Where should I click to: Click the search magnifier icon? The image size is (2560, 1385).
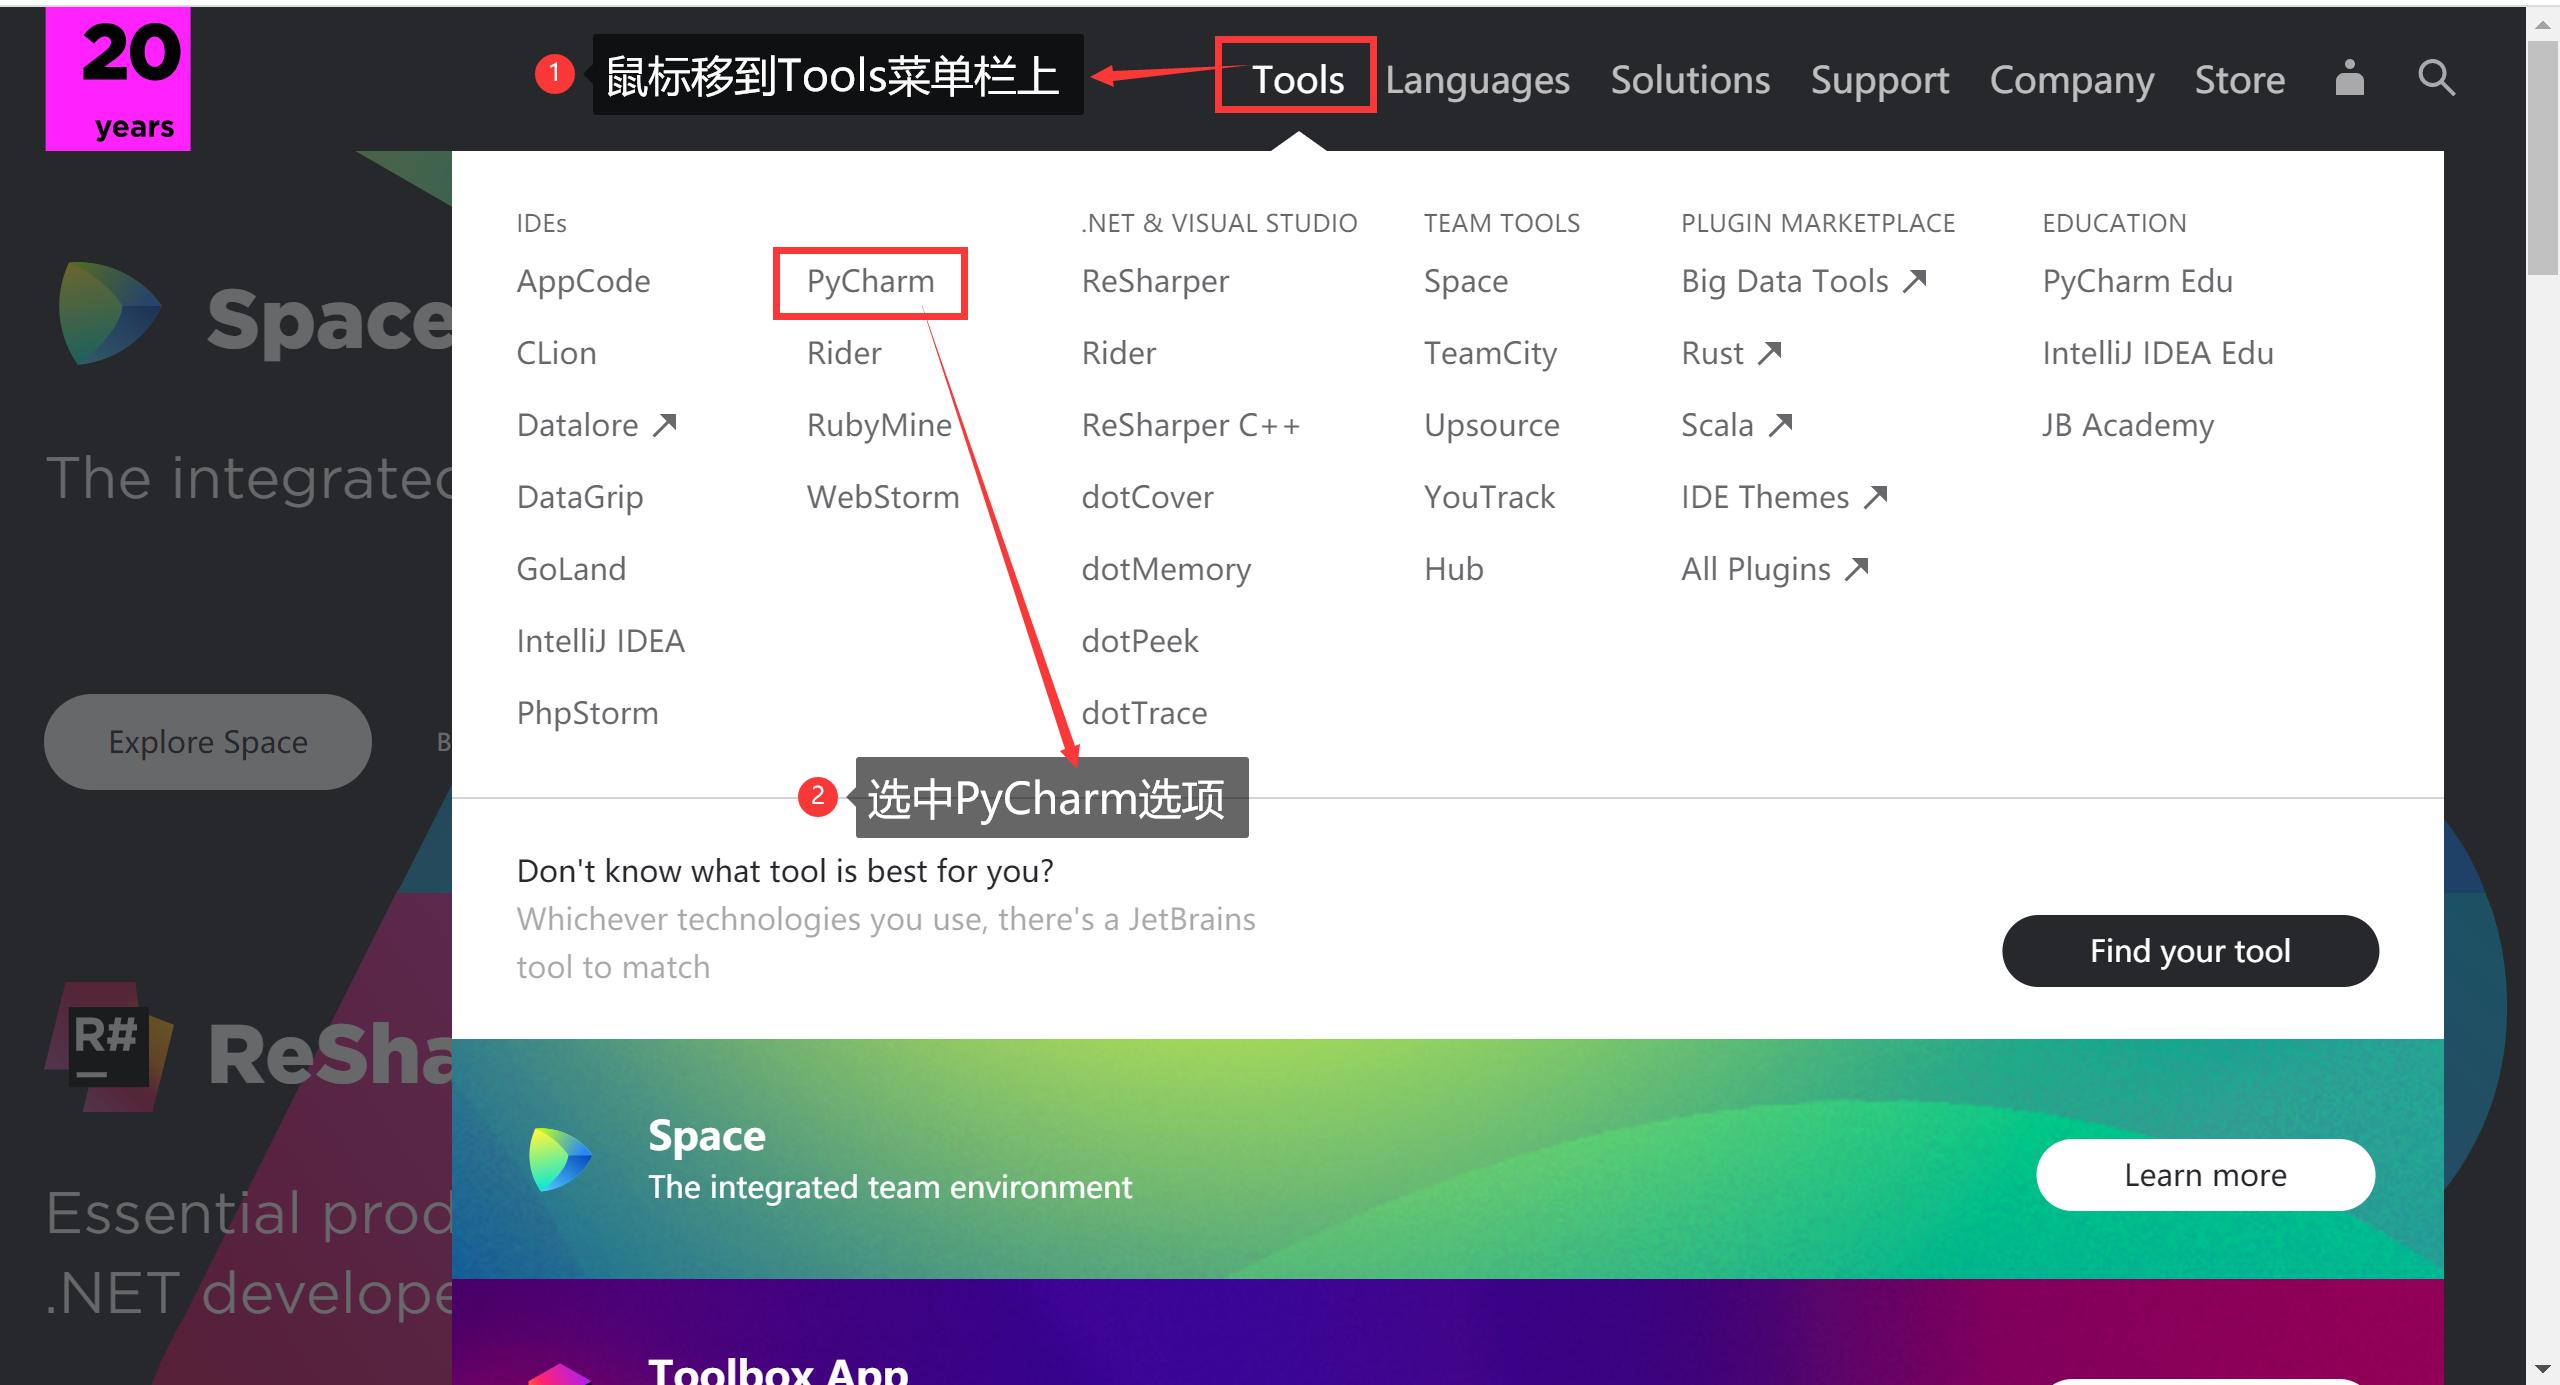pos(2436,77)
